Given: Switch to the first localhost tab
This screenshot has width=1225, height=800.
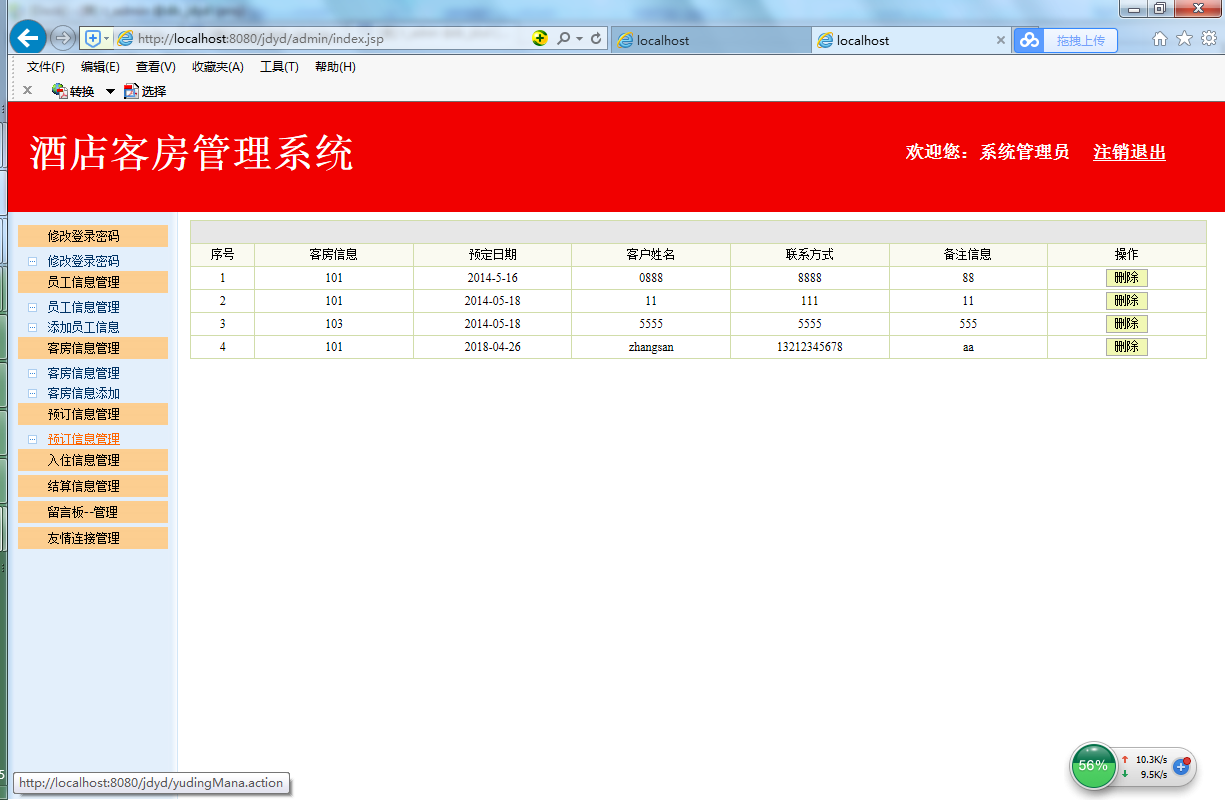Looking at the screenshot, I should click(709, 40).
